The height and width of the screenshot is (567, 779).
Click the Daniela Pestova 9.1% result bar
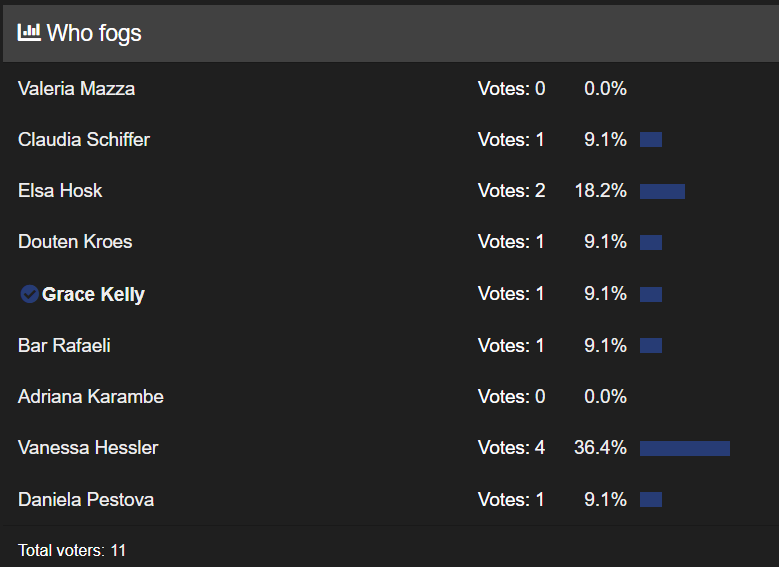click(x=651, y=499)
